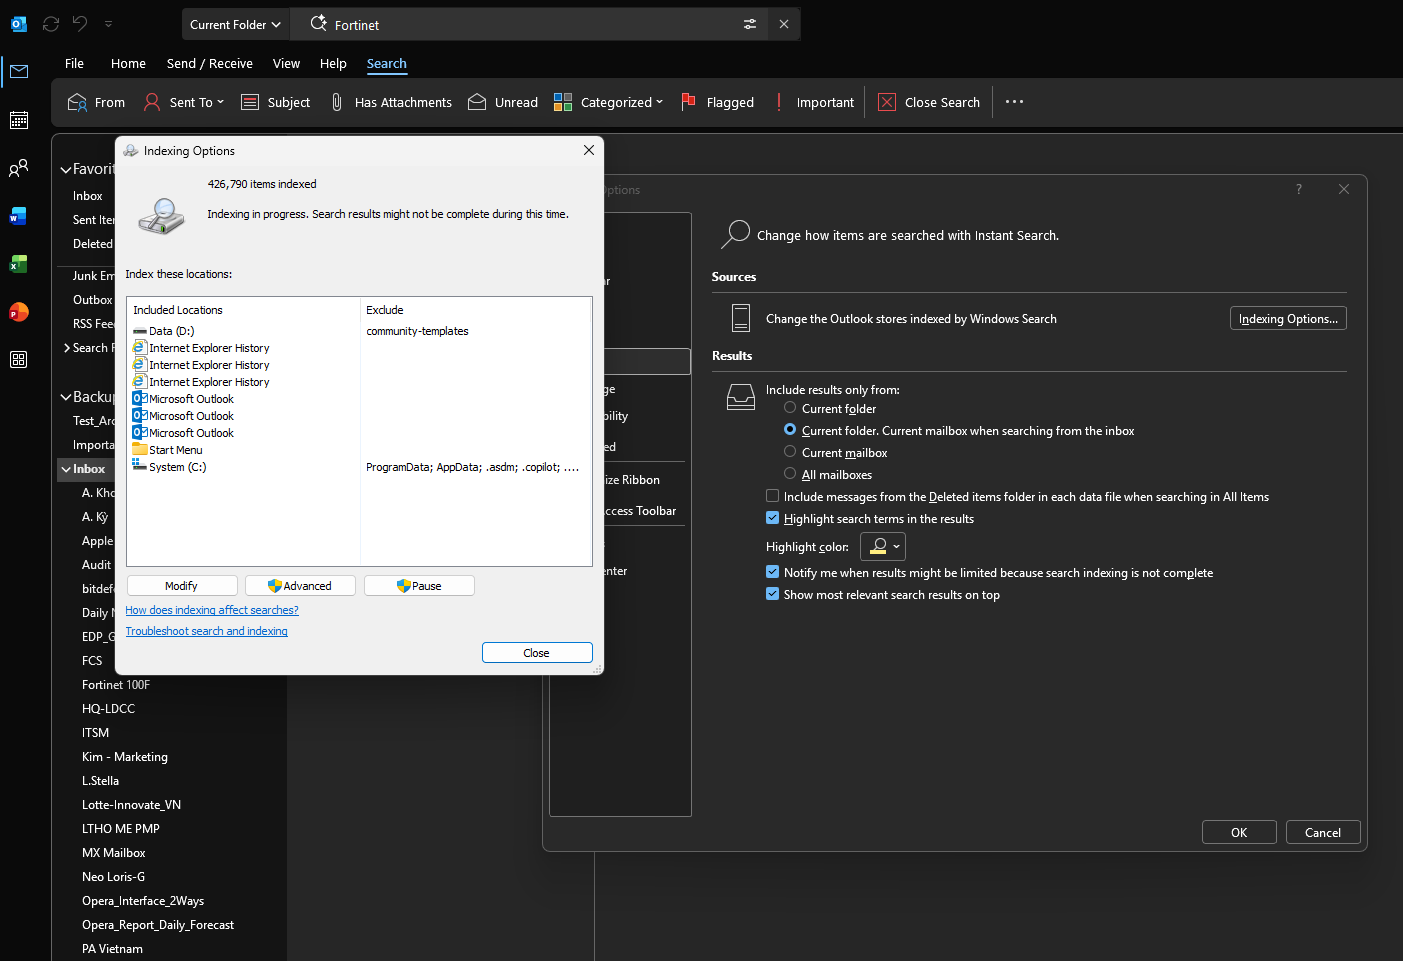Click Modify in Indexing Options
The width and height of the screenshot is (1403, 961).
(182, 586)
